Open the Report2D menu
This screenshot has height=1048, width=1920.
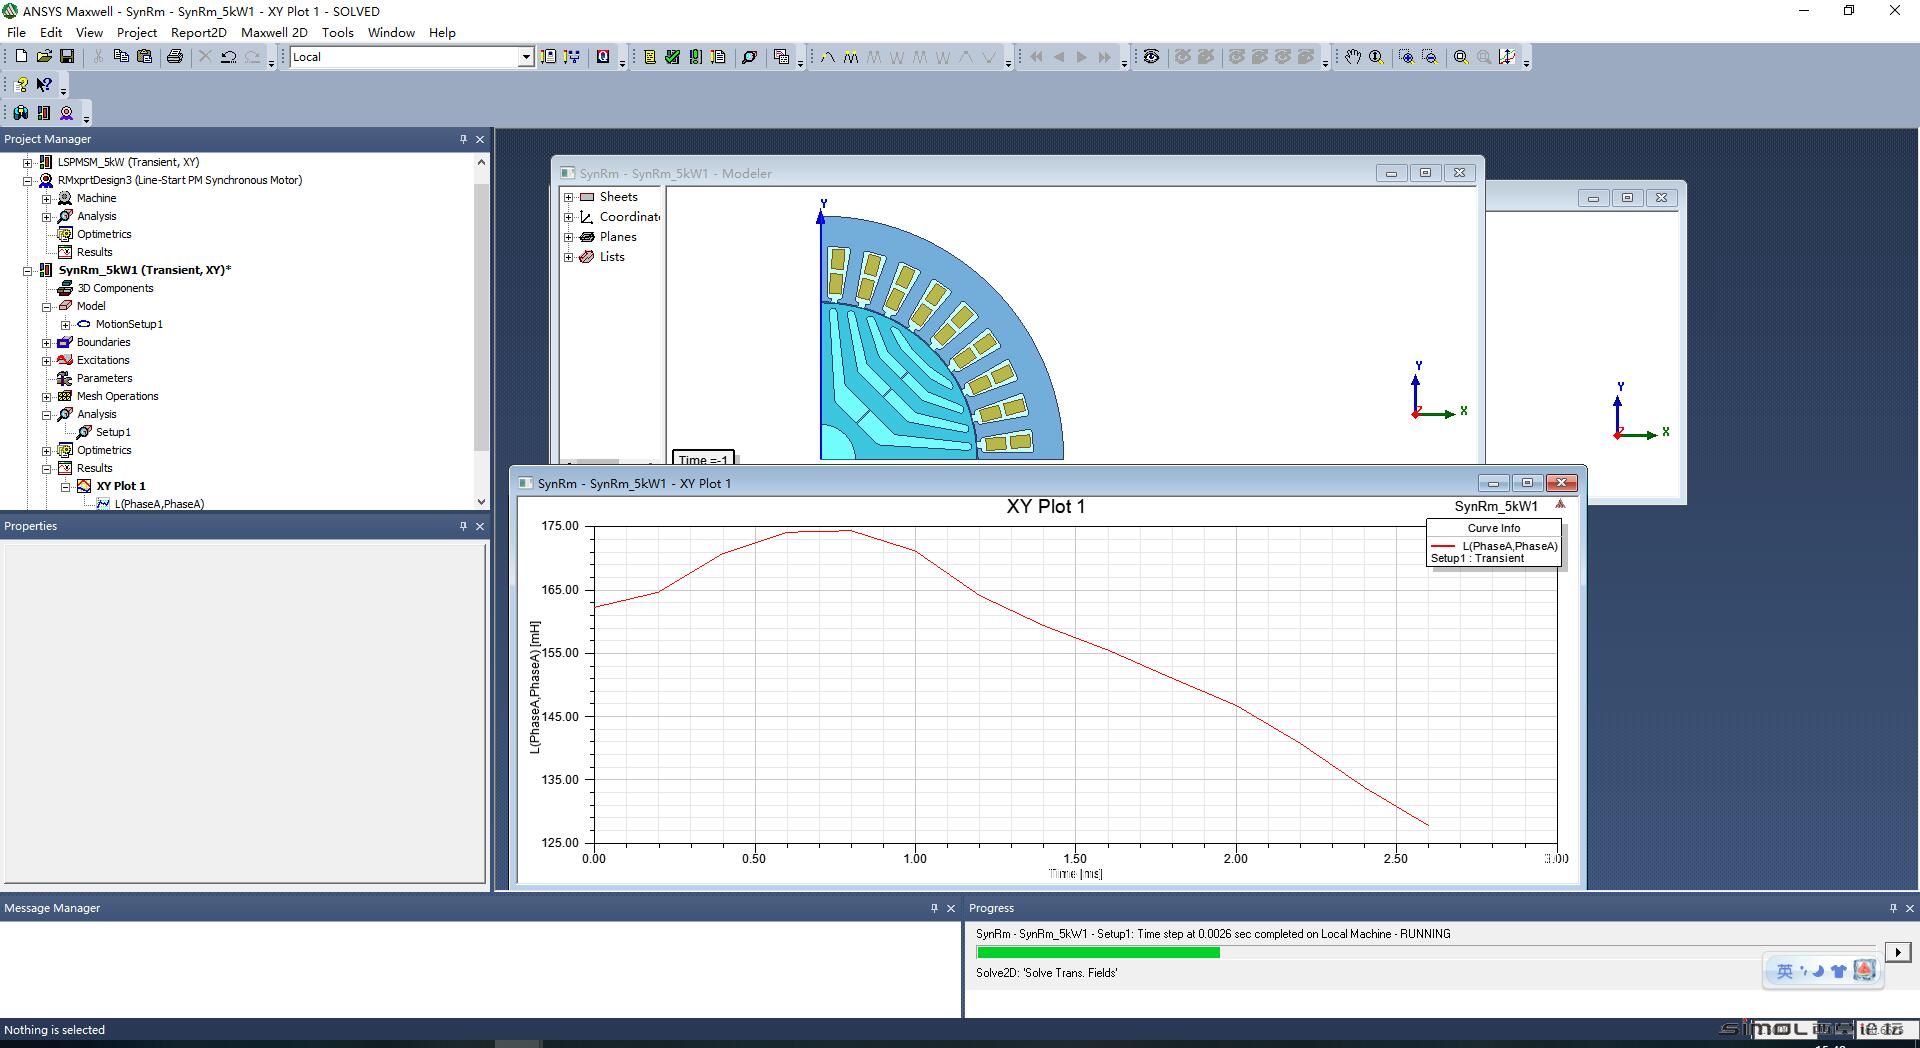[x=199, y=32]
